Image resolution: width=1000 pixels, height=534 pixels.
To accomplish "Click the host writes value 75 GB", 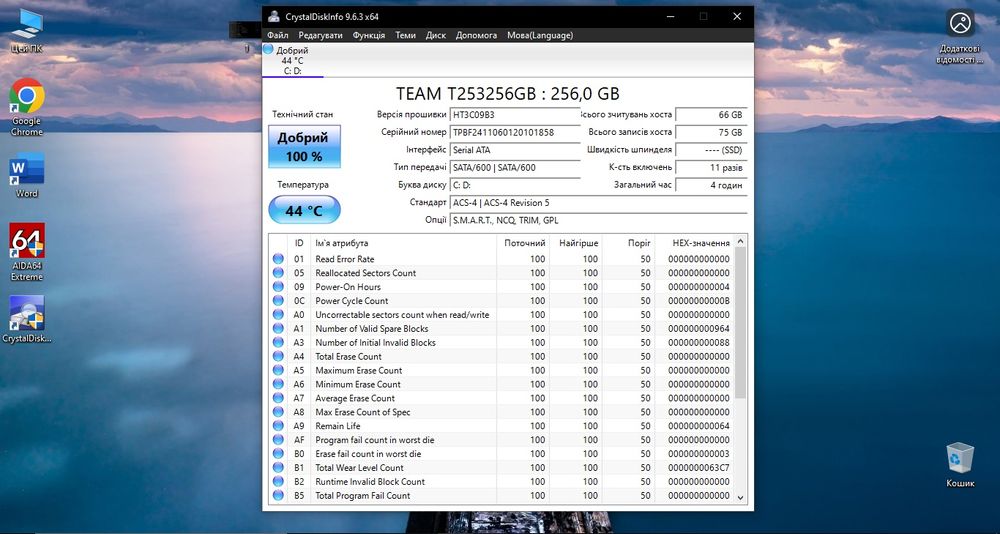I will click(x=711, y=132).
